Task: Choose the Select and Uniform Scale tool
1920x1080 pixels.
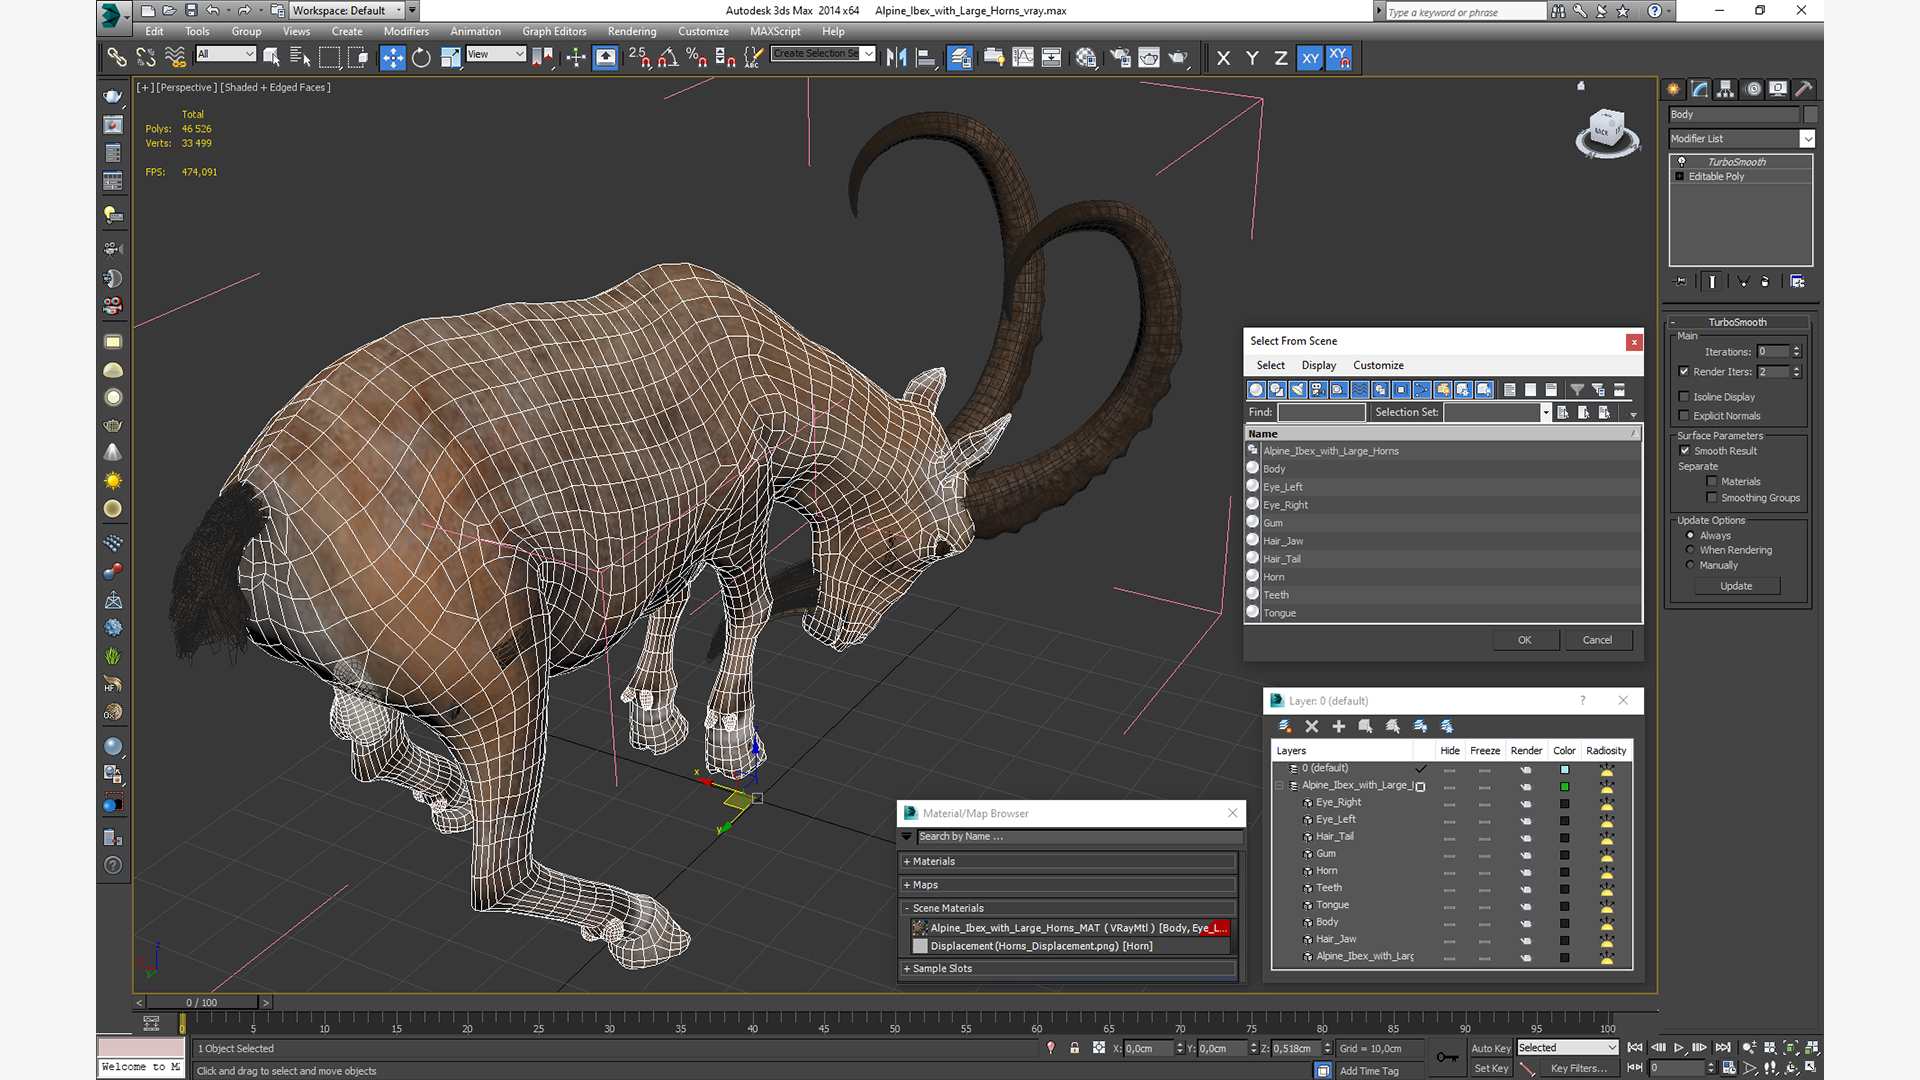Action: click(450, 58)
